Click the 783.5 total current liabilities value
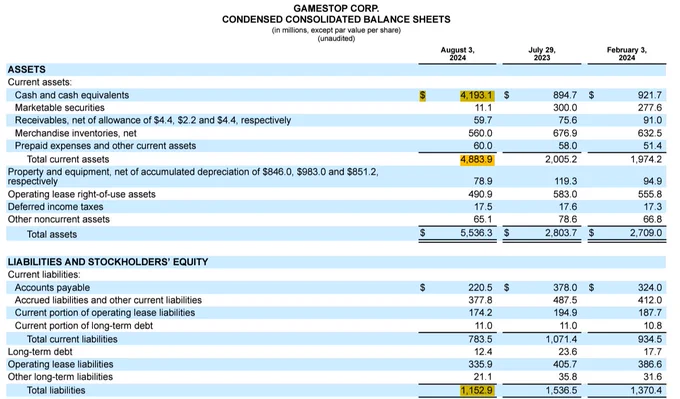 (x=480, y=339)
